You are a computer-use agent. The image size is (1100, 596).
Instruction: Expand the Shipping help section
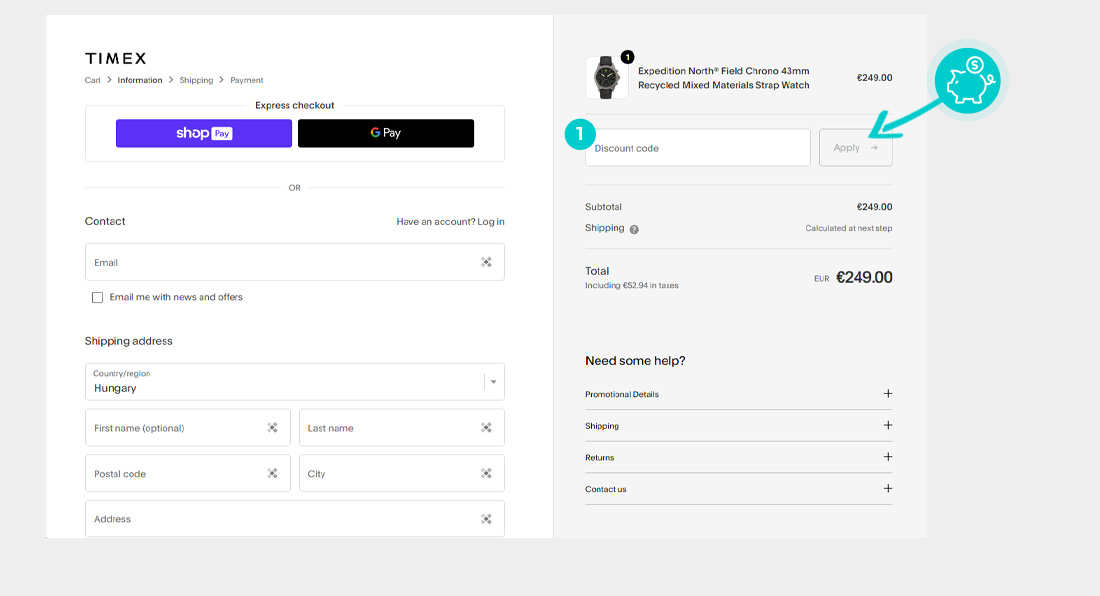point(887,426)
